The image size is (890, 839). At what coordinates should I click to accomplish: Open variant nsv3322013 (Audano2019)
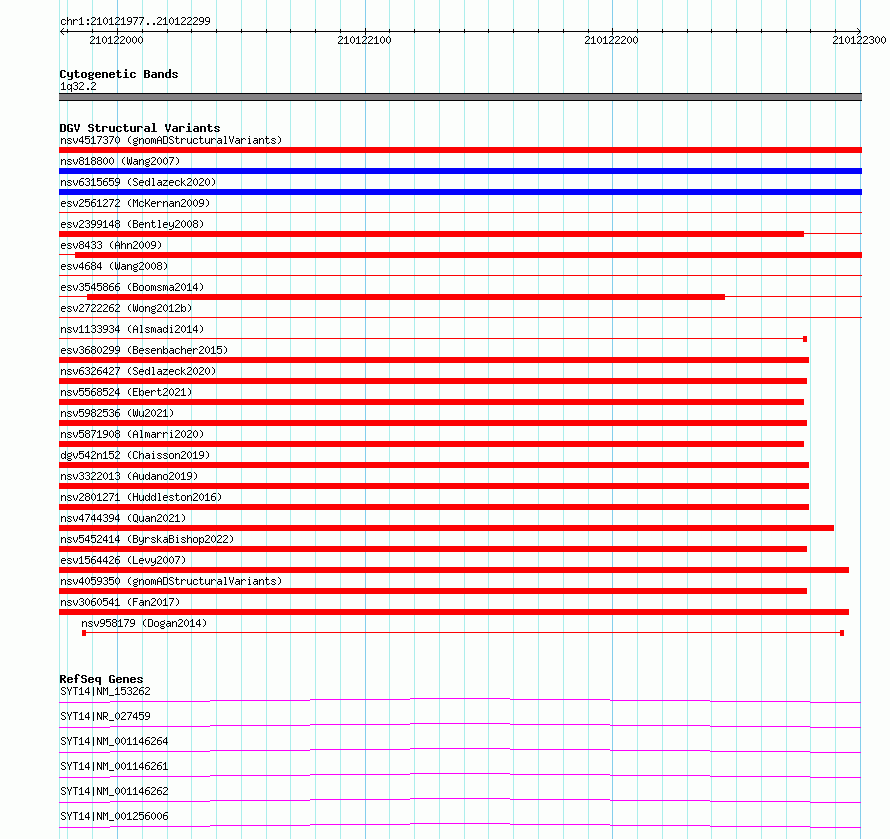click(129, 476)
